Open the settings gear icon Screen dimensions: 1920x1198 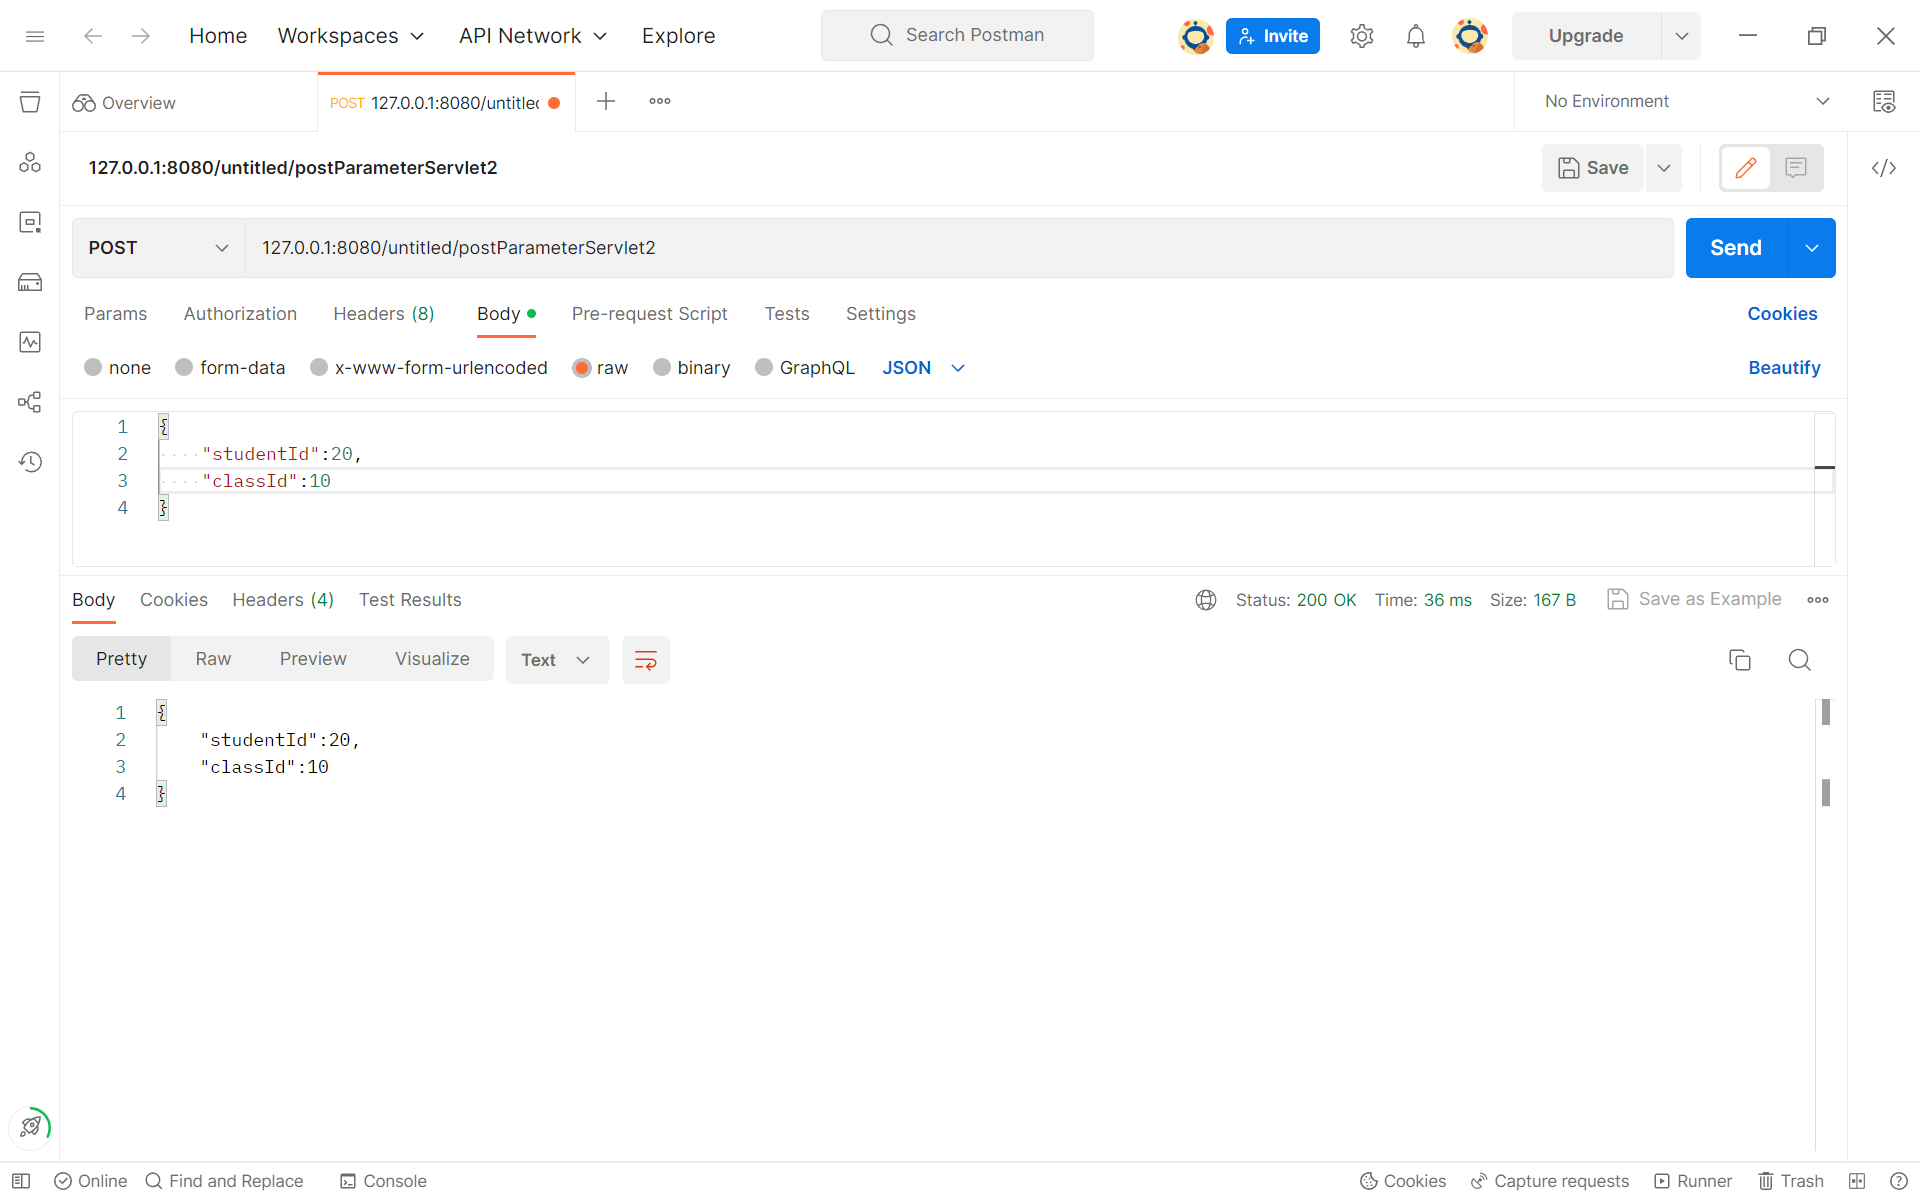[x=1361, y=36]
